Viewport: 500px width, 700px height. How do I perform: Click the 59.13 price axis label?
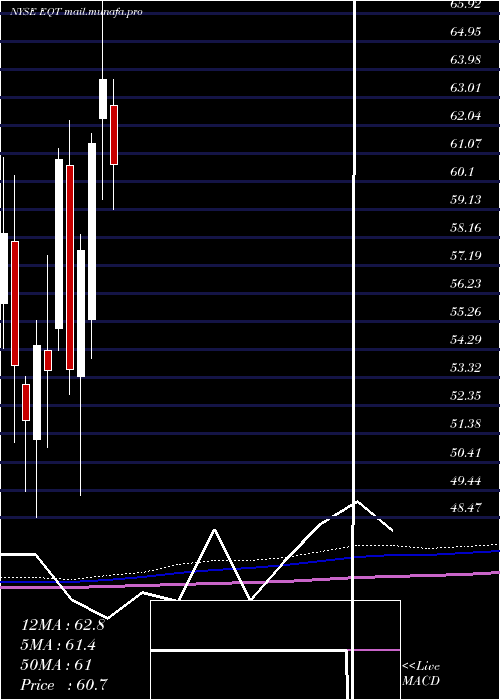pyautogui.click(x=466, y=200)
